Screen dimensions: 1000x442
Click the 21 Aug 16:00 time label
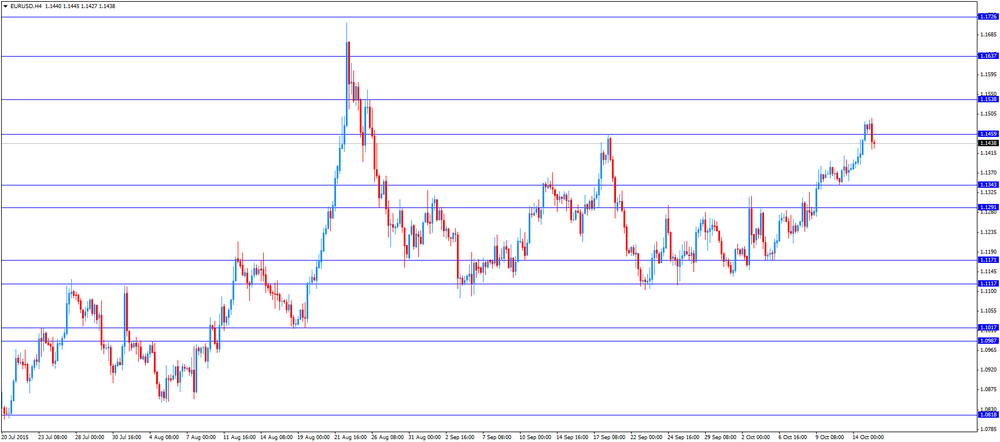tap(349, 438)
